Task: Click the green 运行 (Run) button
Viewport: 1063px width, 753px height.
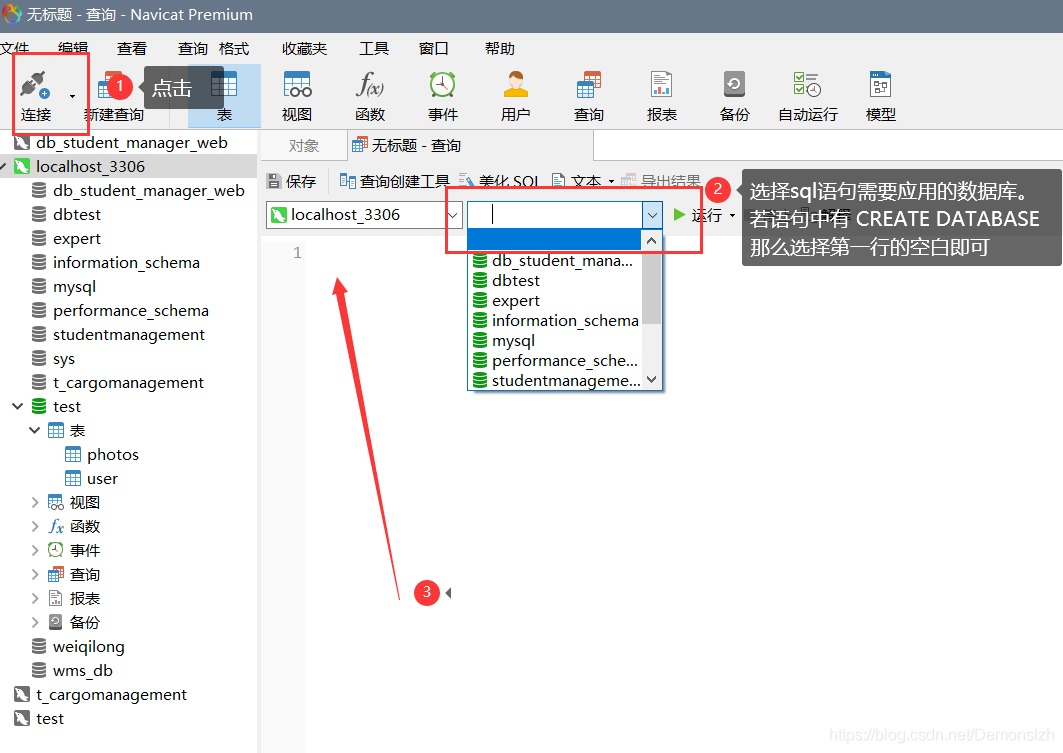Action: tap(698, 216)
